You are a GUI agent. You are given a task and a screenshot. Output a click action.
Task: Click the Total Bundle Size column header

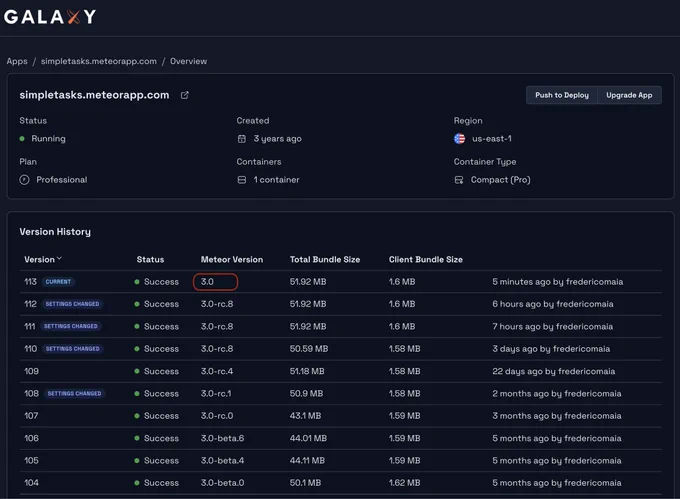(325, 259)
